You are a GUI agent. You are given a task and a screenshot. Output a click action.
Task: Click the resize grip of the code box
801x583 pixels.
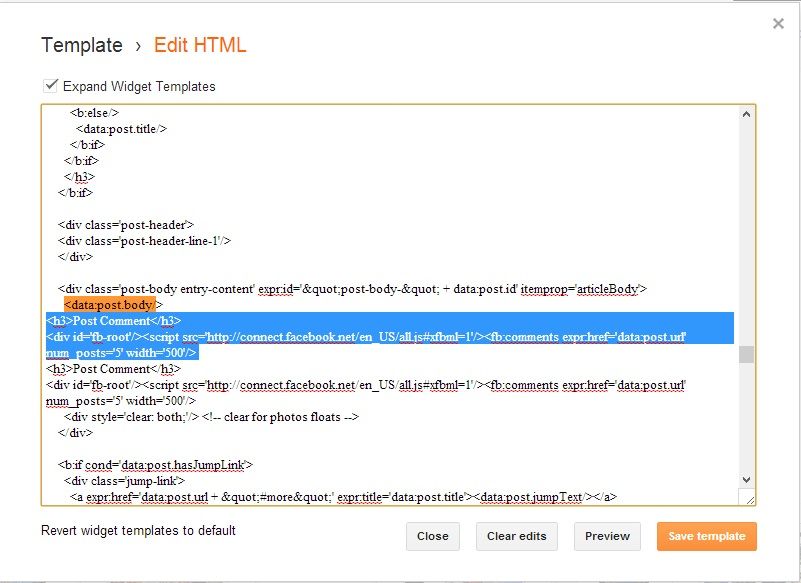[746, 497]
